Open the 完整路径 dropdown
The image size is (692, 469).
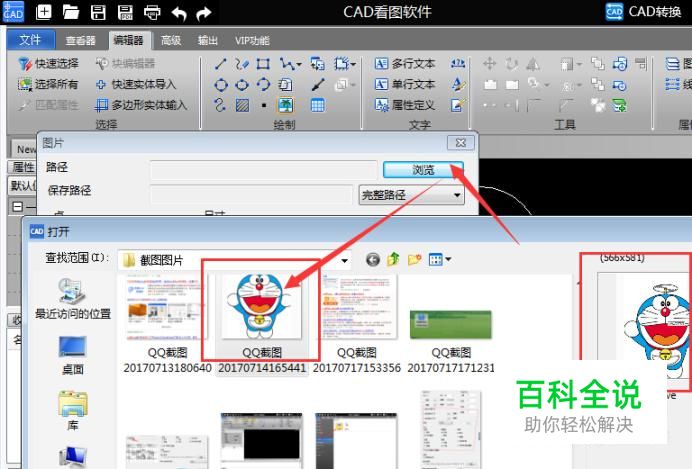click(411, 195)
